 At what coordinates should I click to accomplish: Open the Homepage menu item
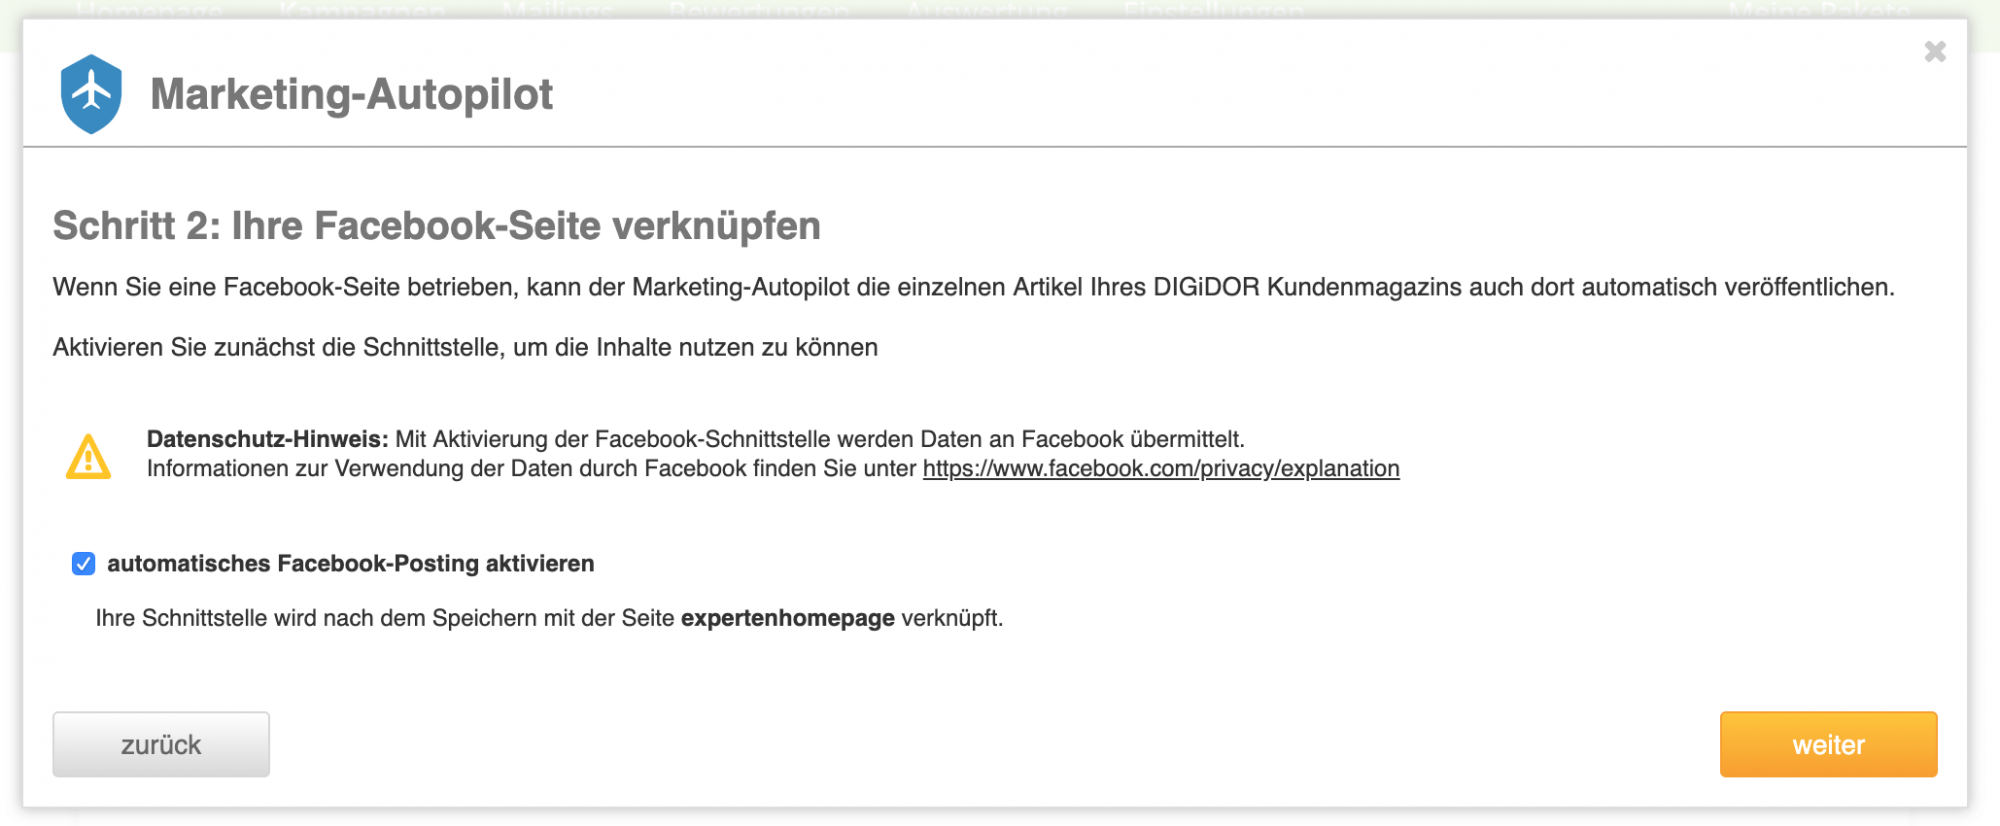150,10
